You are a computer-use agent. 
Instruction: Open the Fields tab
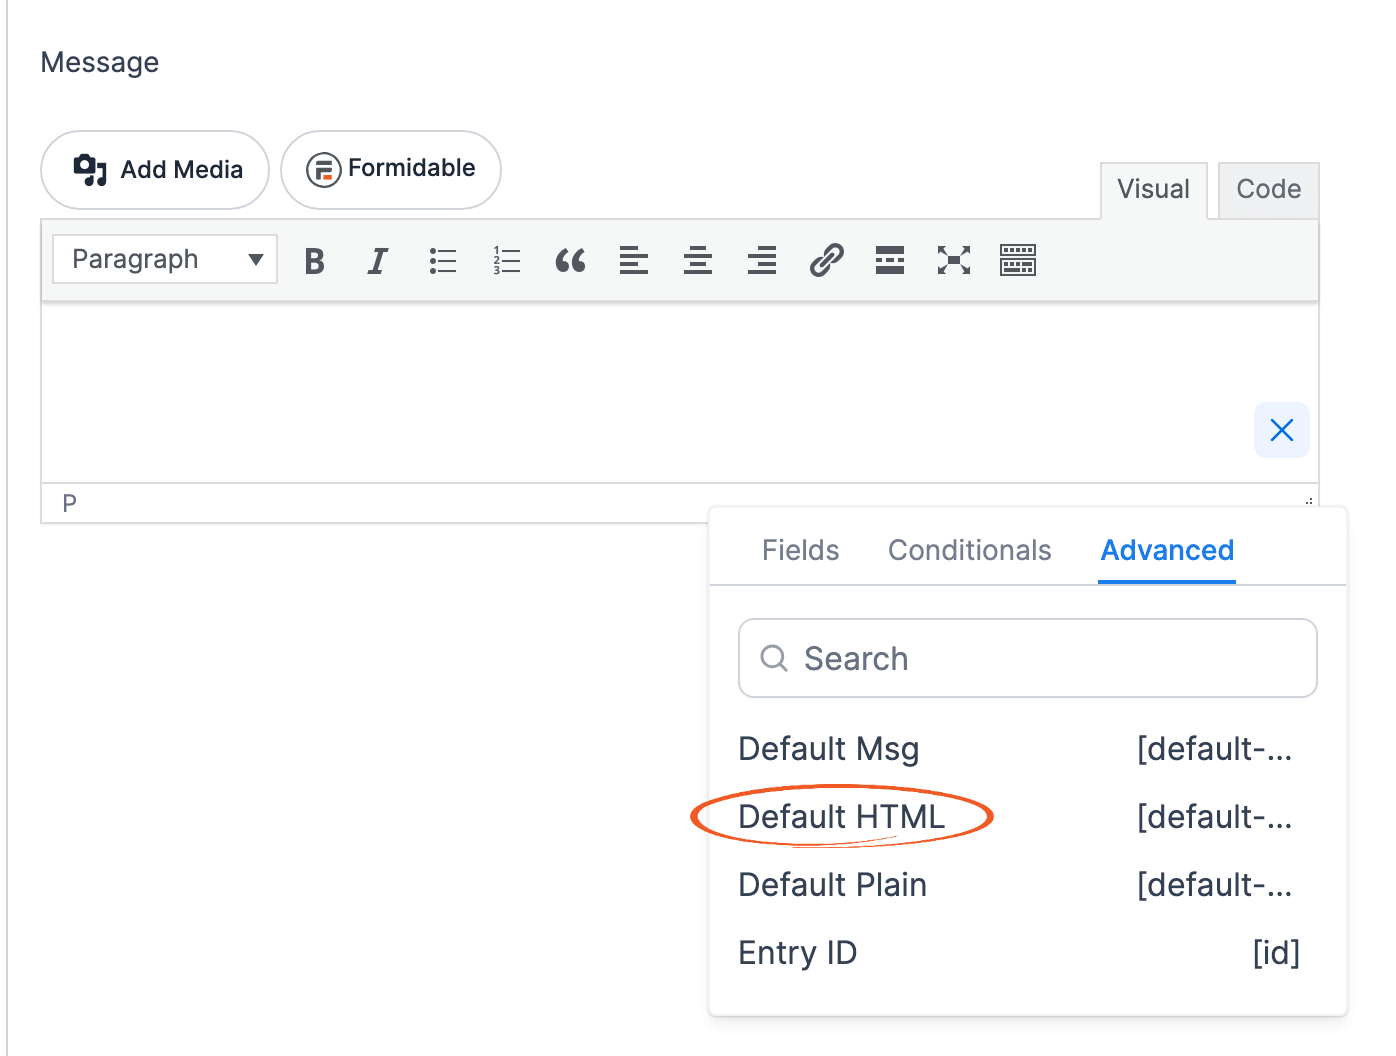click(x=801, y=550)
